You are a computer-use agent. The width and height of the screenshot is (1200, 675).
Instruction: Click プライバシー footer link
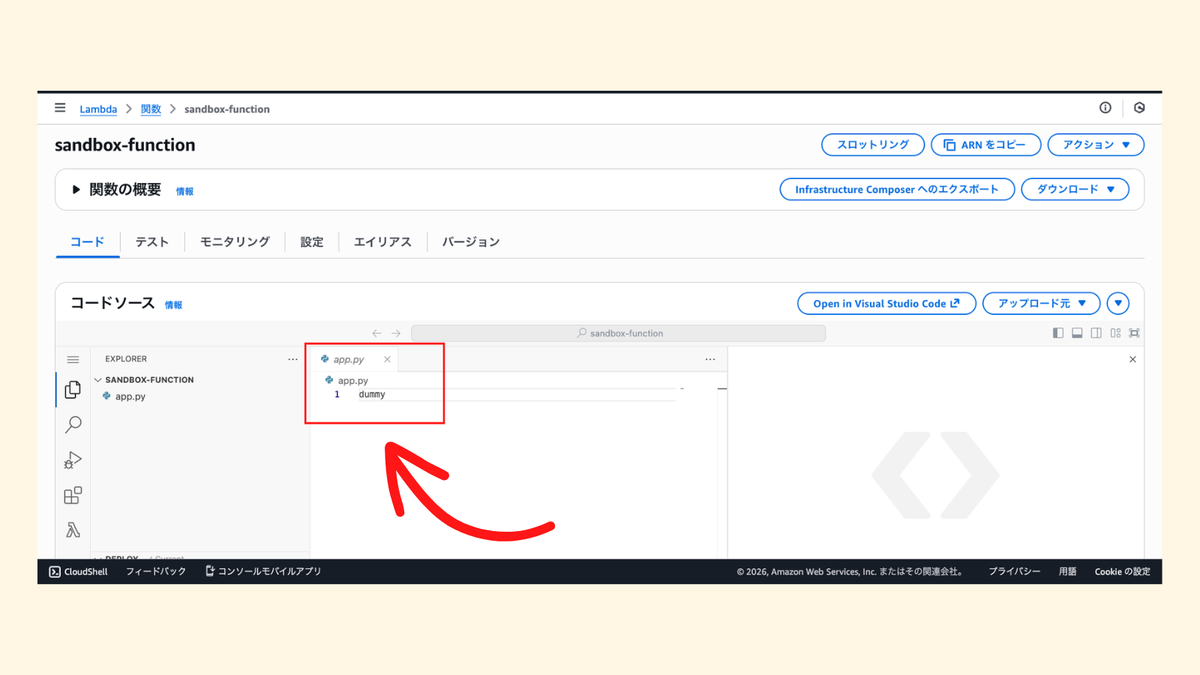1014,572
